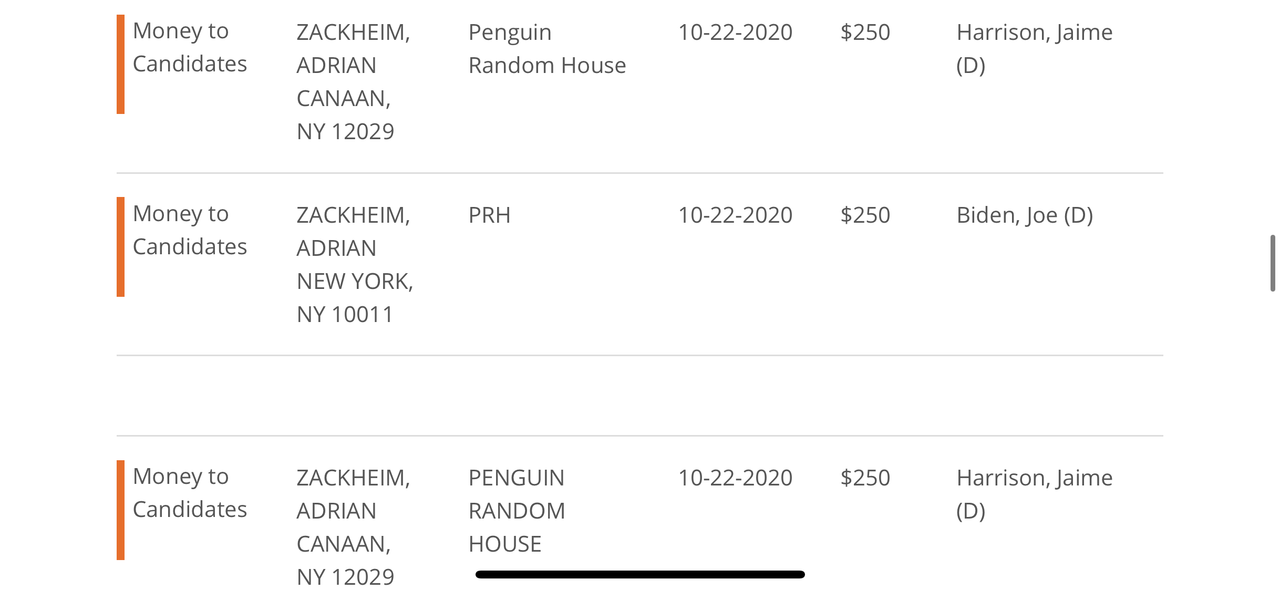Click the orange marker beside the first Harrison row
The width and height of the screenshot is (1280, 591).
click(121, 64)
